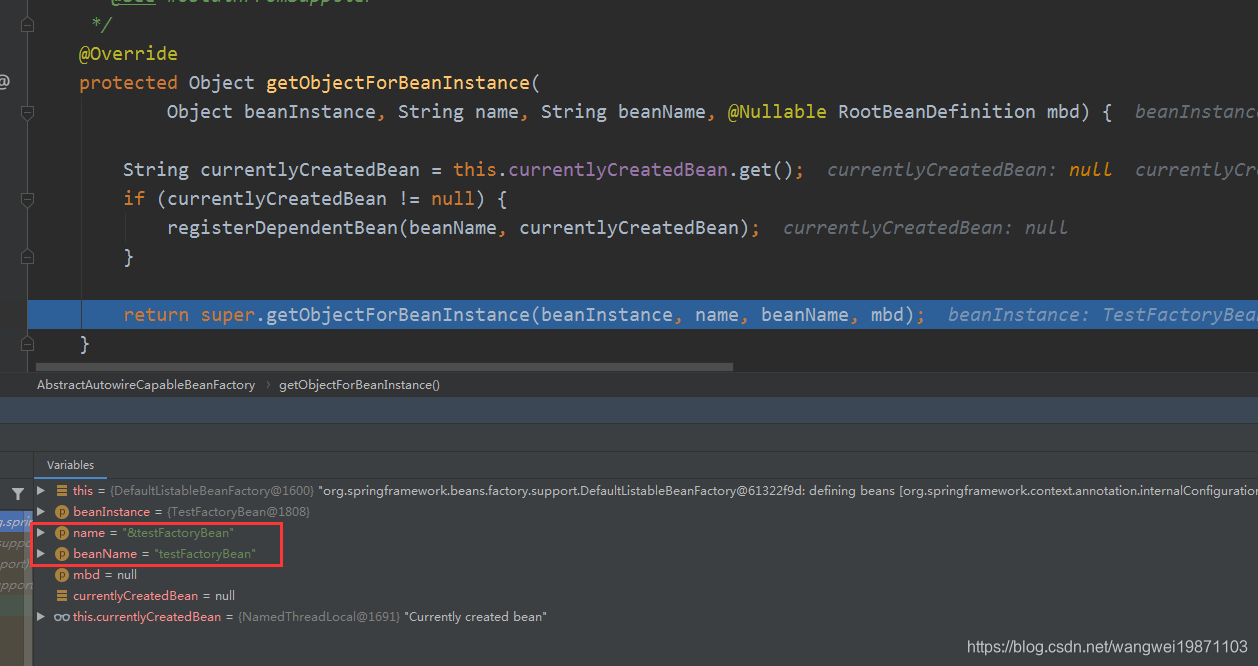Click the @Override annotation

128,54
